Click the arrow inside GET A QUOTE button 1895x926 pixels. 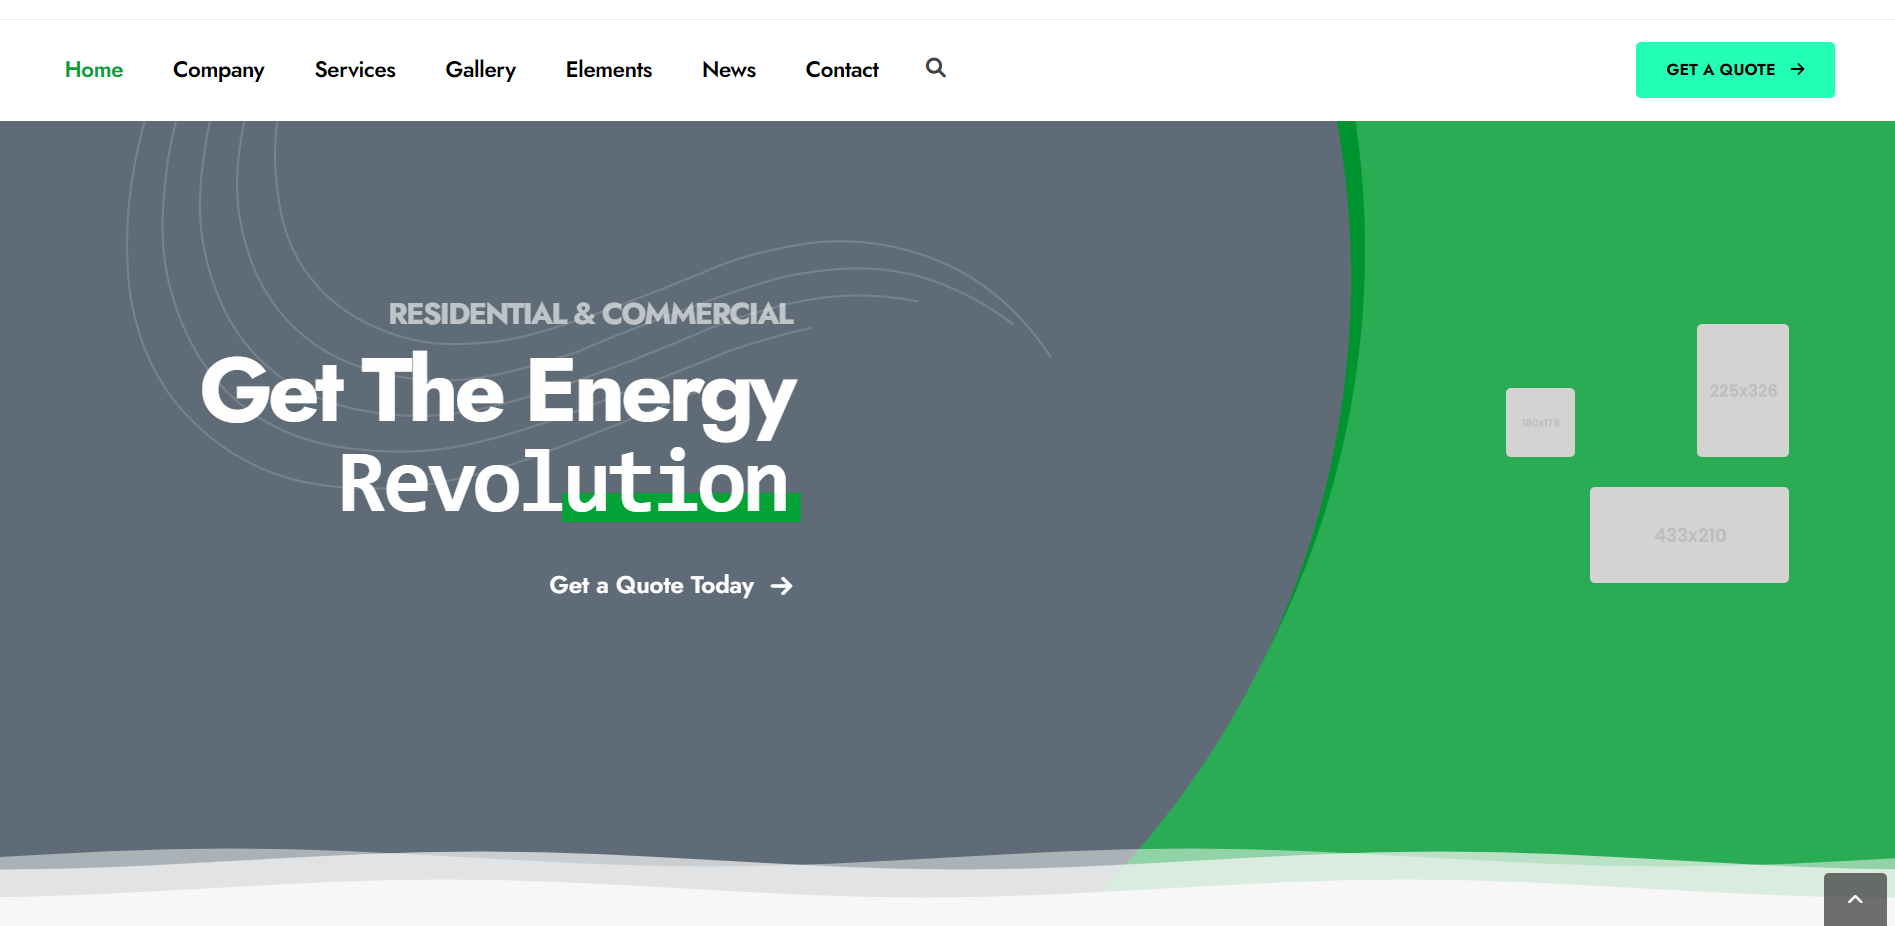coord(1797,69)
